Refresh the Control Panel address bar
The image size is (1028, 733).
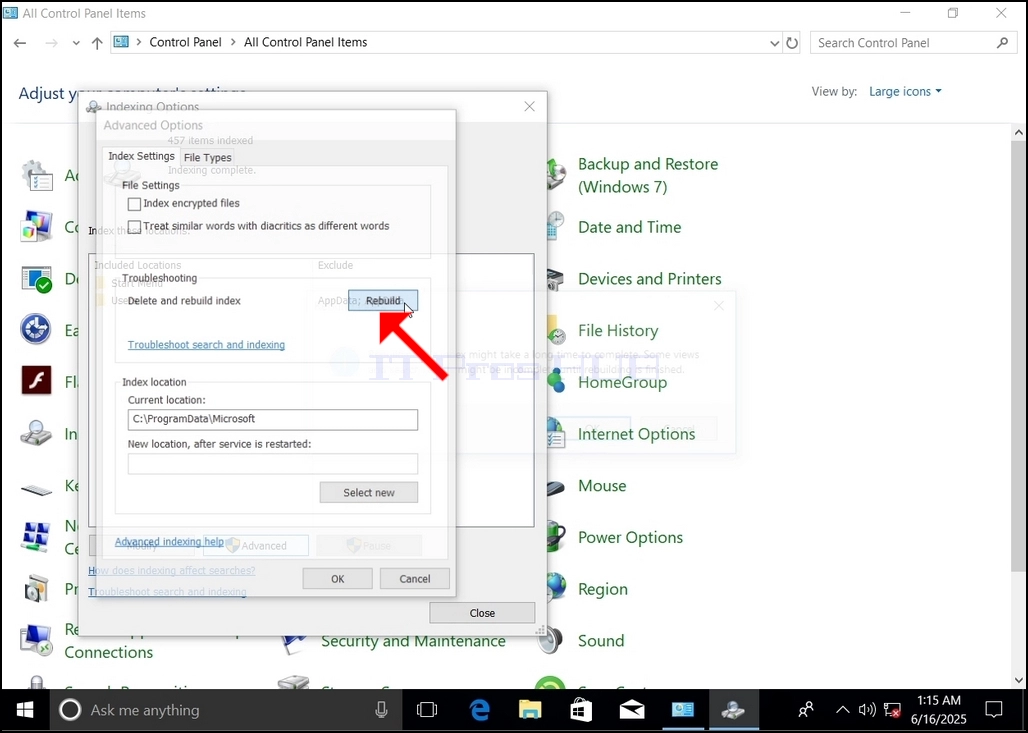[792, 43]
